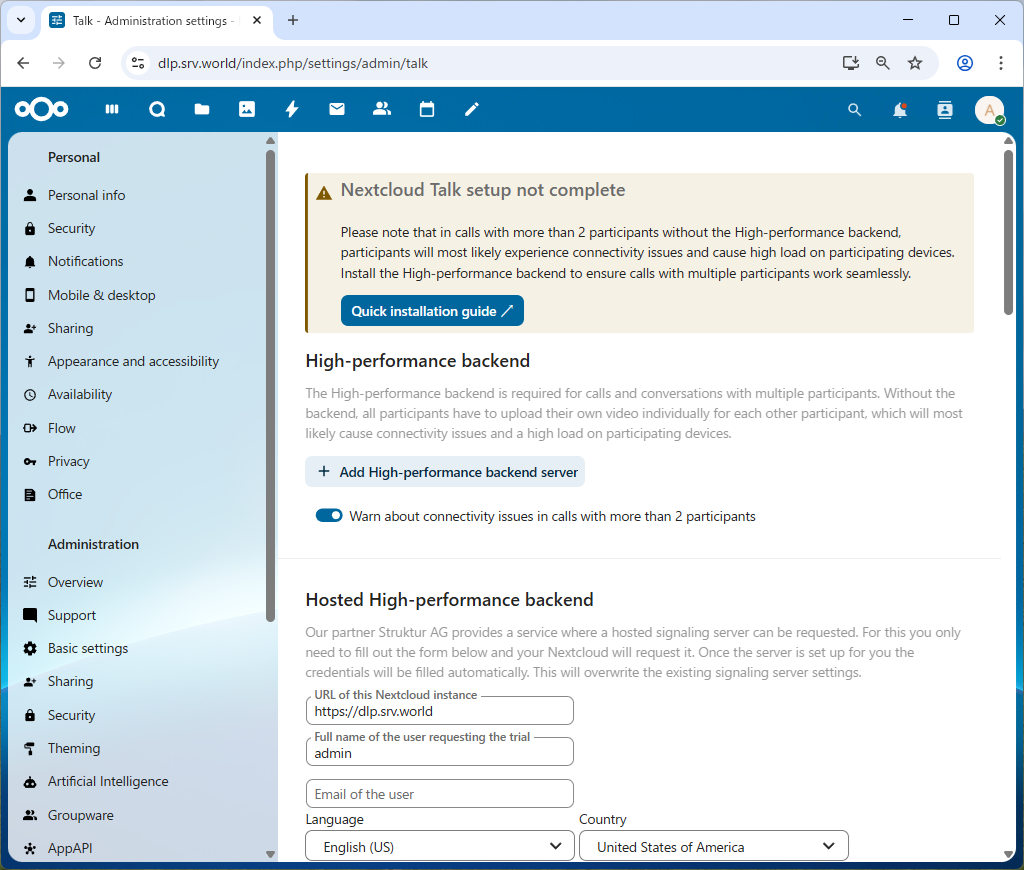Expand the Language dropdown
This screenshot has width=1024, height=870.
tap(440, 846)
